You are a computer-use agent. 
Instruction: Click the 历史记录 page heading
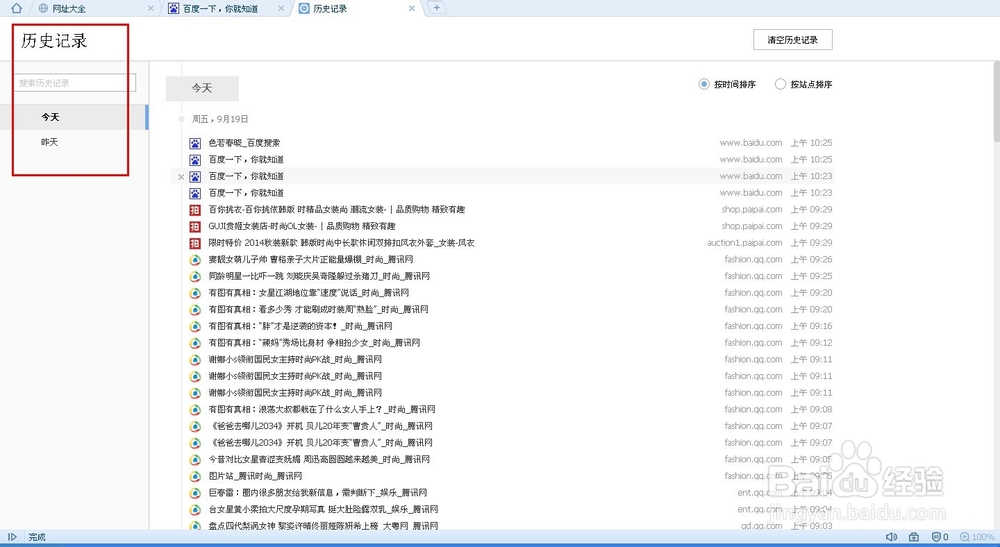(x=54, y=41)
